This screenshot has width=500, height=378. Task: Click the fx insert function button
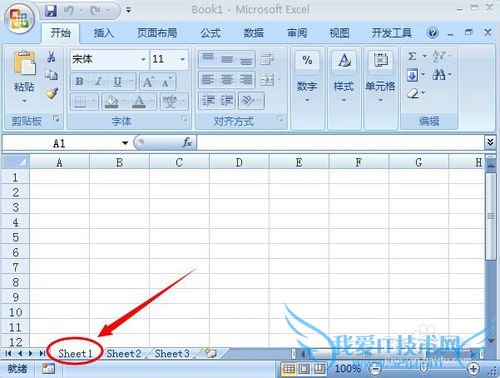pos(187,143)
